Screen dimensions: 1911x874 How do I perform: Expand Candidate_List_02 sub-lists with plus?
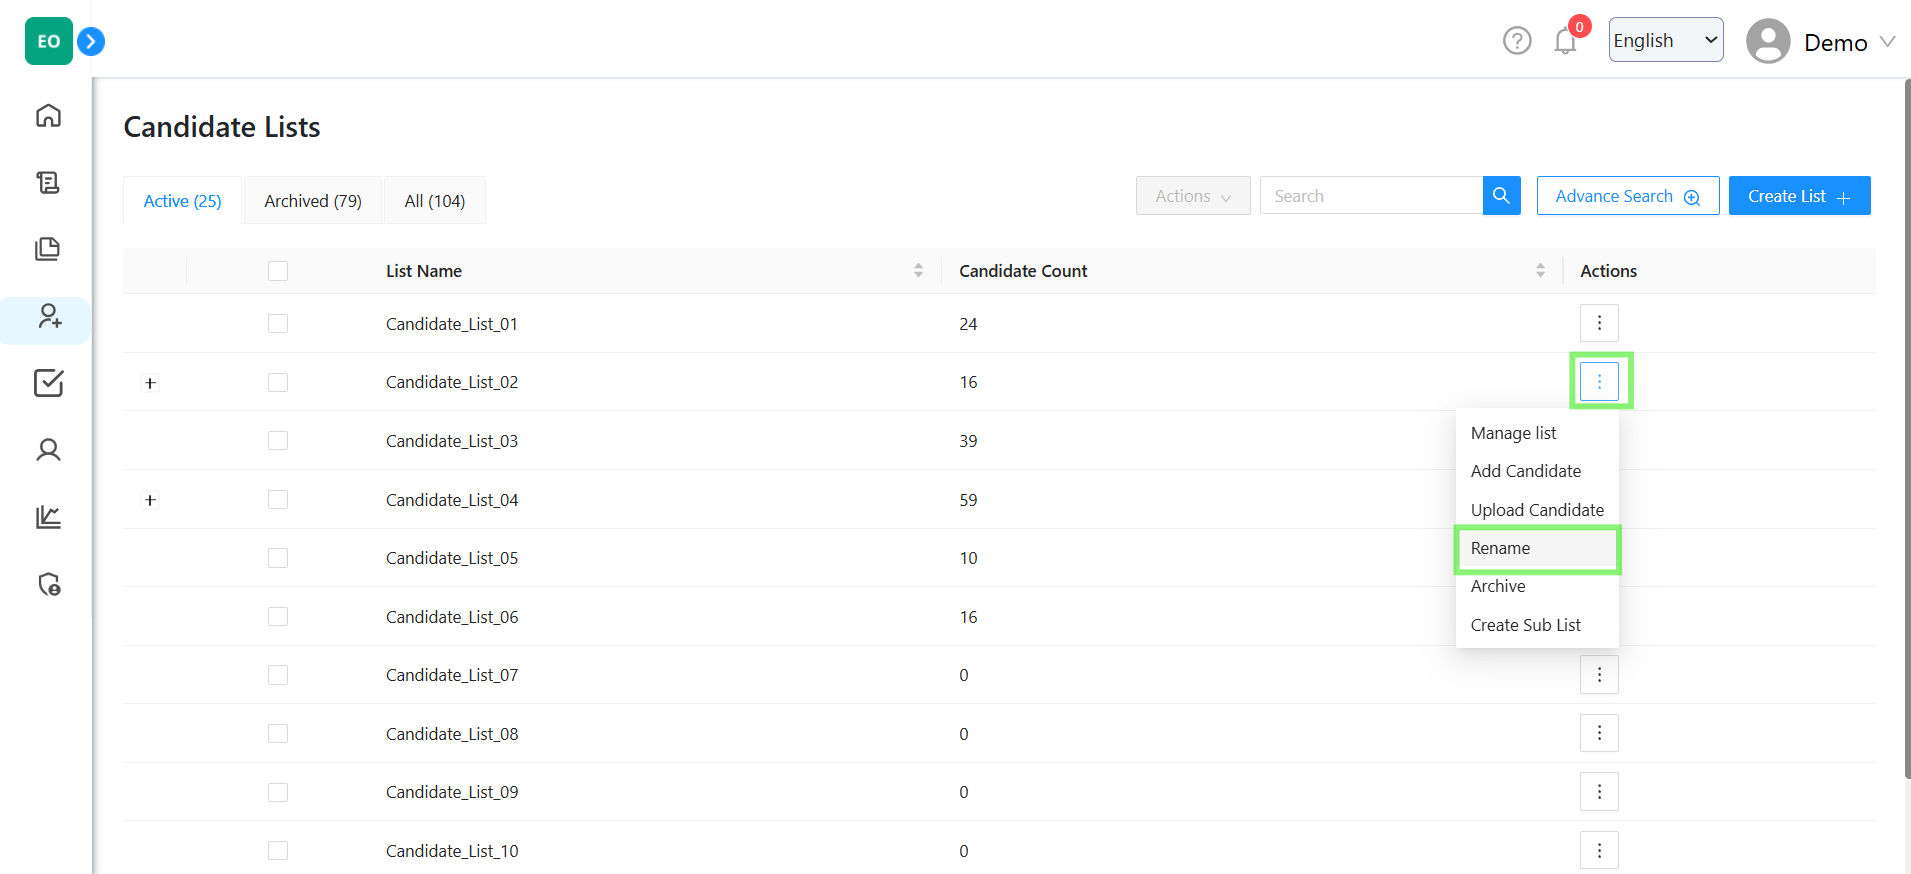tap(151, 383)
